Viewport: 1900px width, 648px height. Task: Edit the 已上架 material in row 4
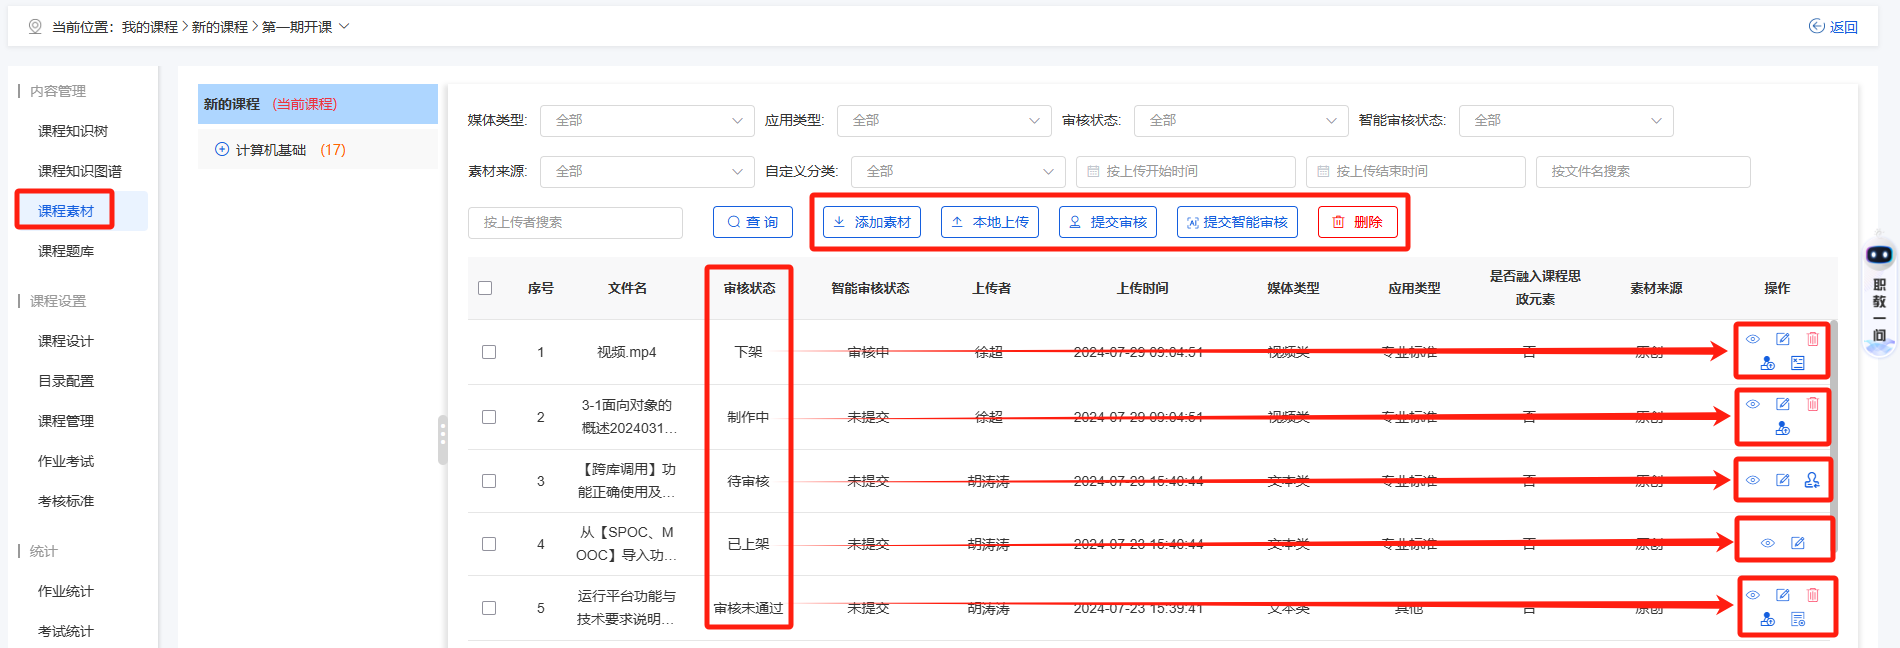point(1798,543)
